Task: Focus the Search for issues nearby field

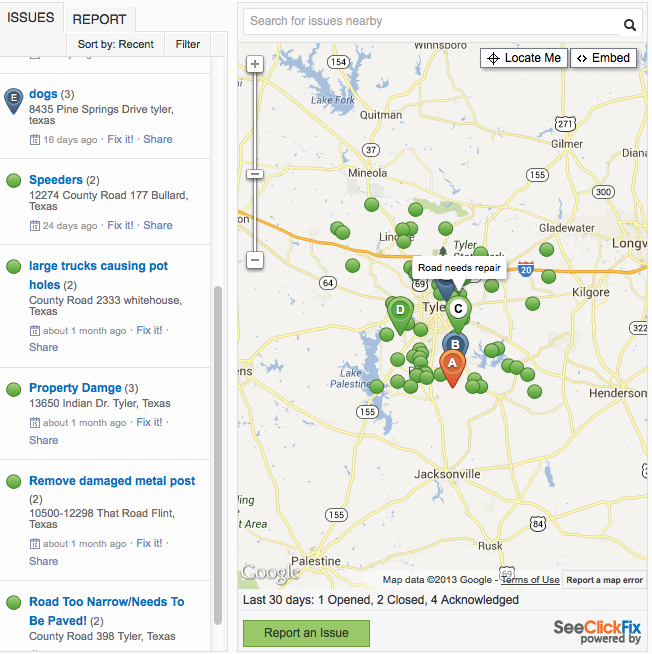Action: point(432,21)
